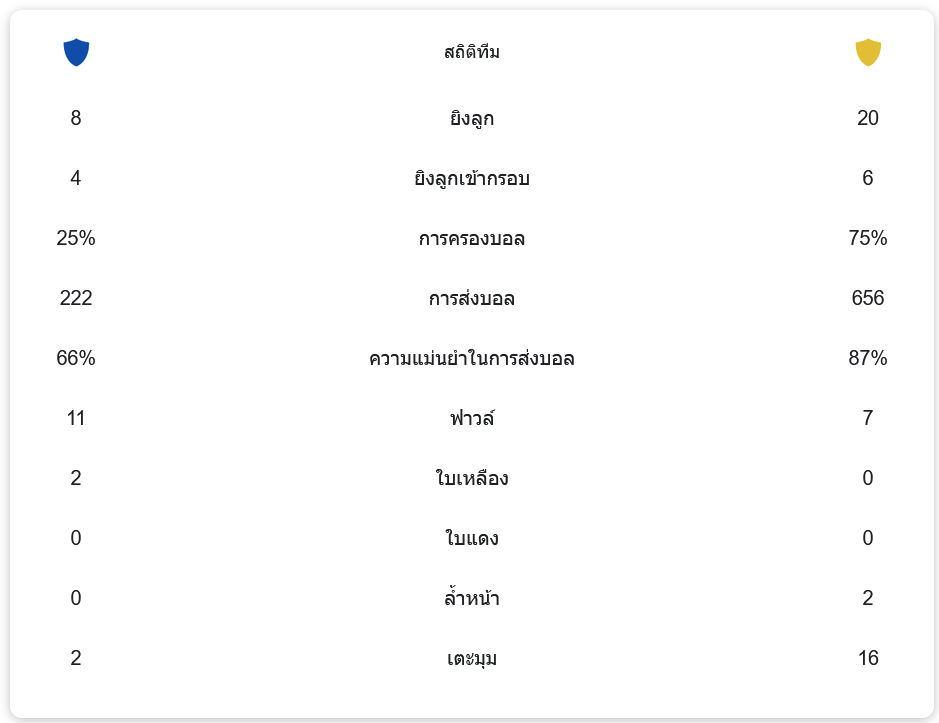The image size is (939, 723).
Task: Select the ล้ำหน้า offsides label
Action: click(472, 599)
